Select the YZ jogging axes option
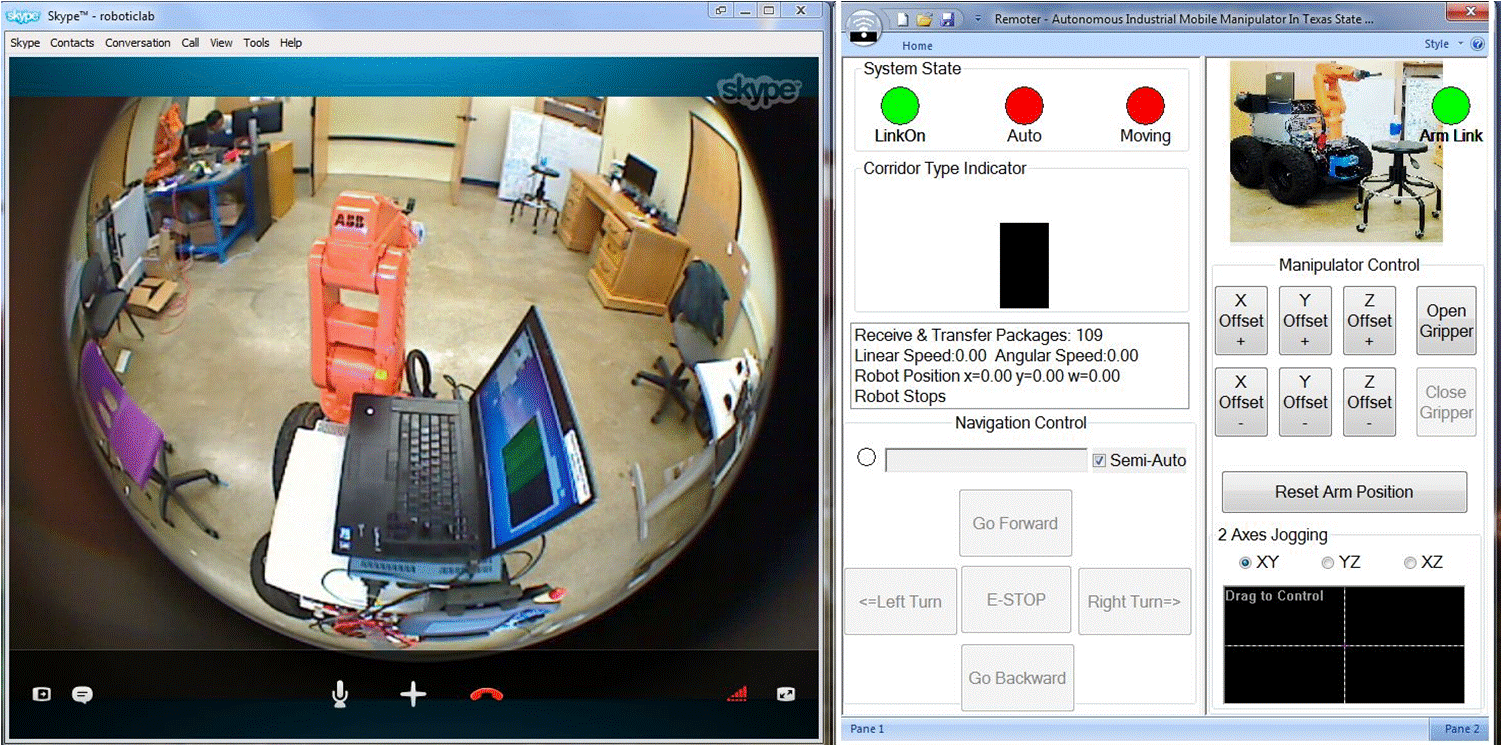The height and width of the screenshot is (746, 1502). 1328,563
